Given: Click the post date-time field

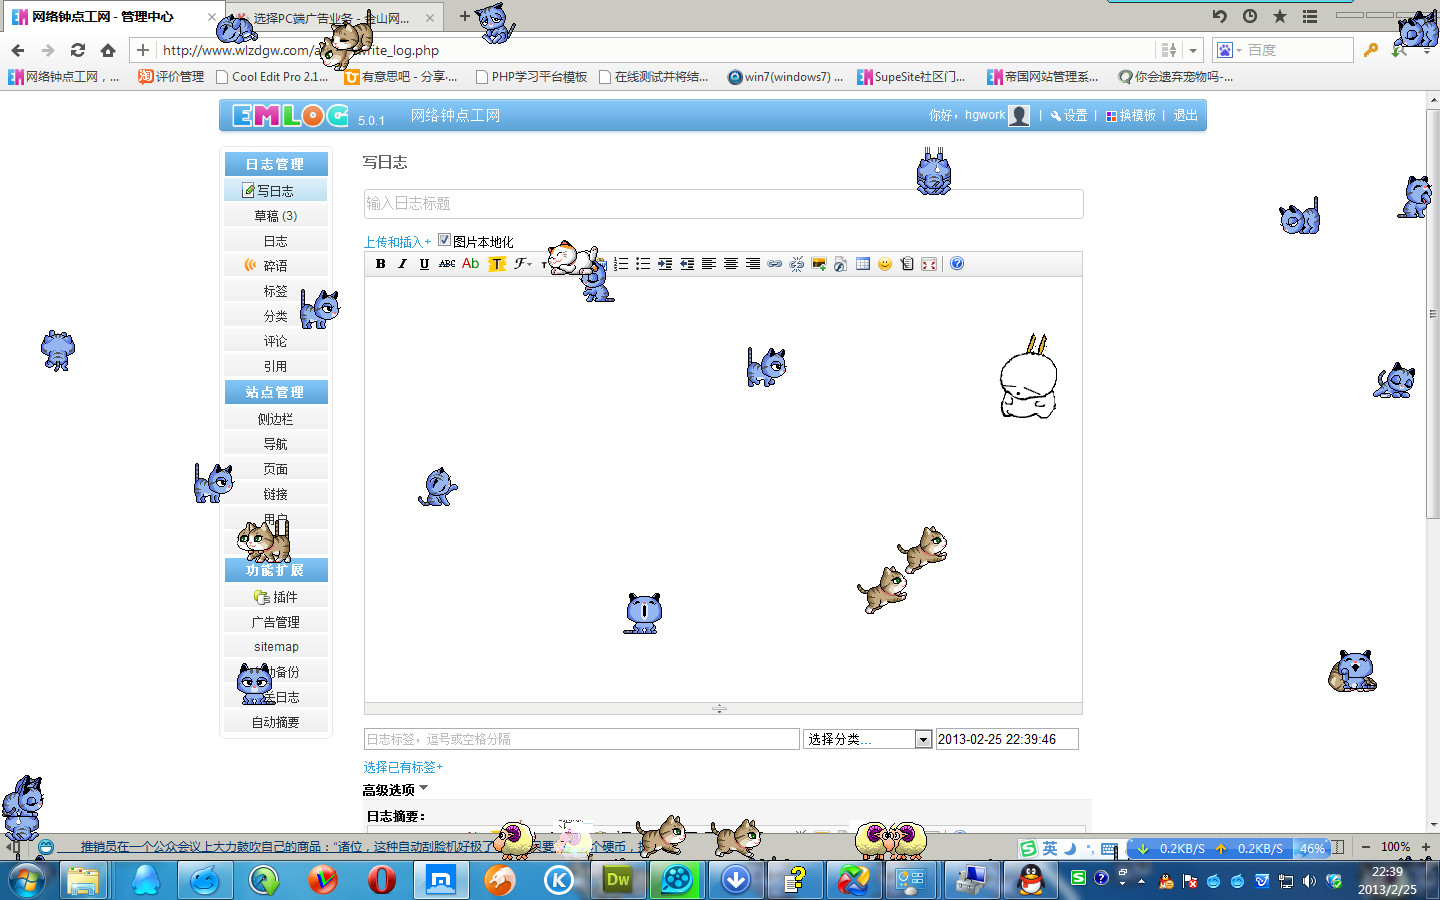Looking at the screenshot, I should pos(1007,739).
